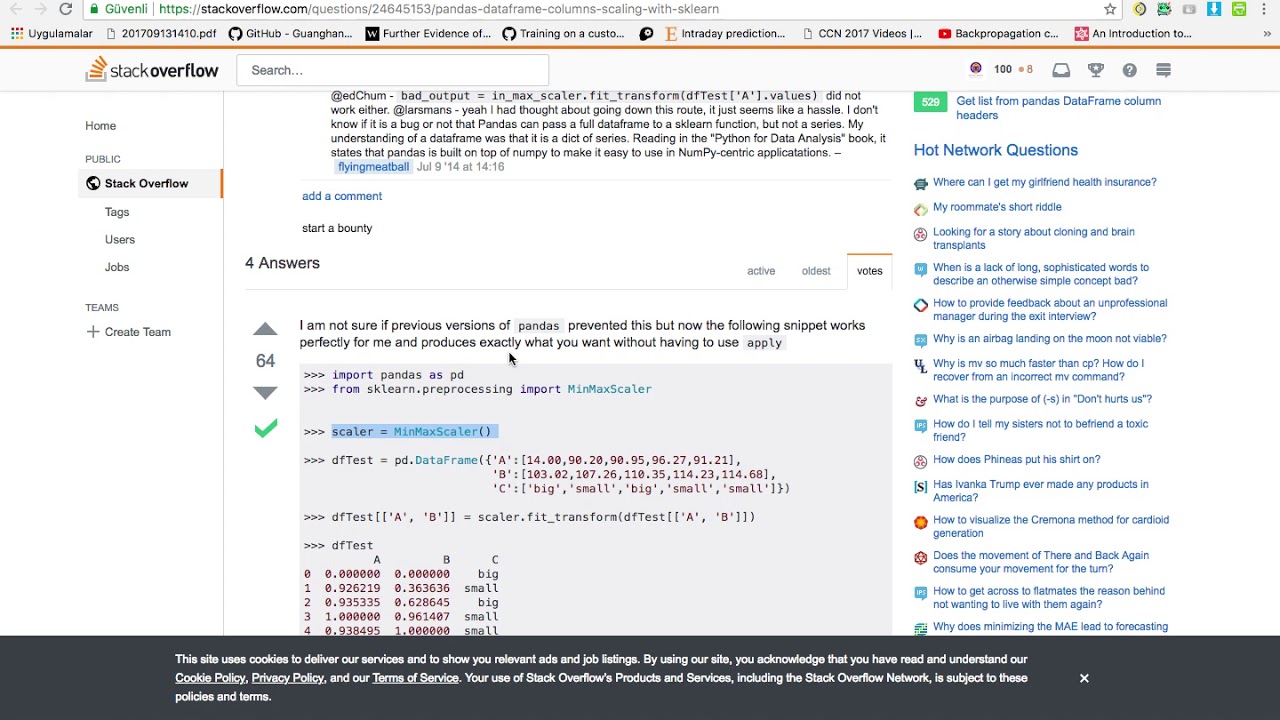This screenshot has width=1280, height=720.
Task: Click the user avatar in header
Action: tap(976, 69)
